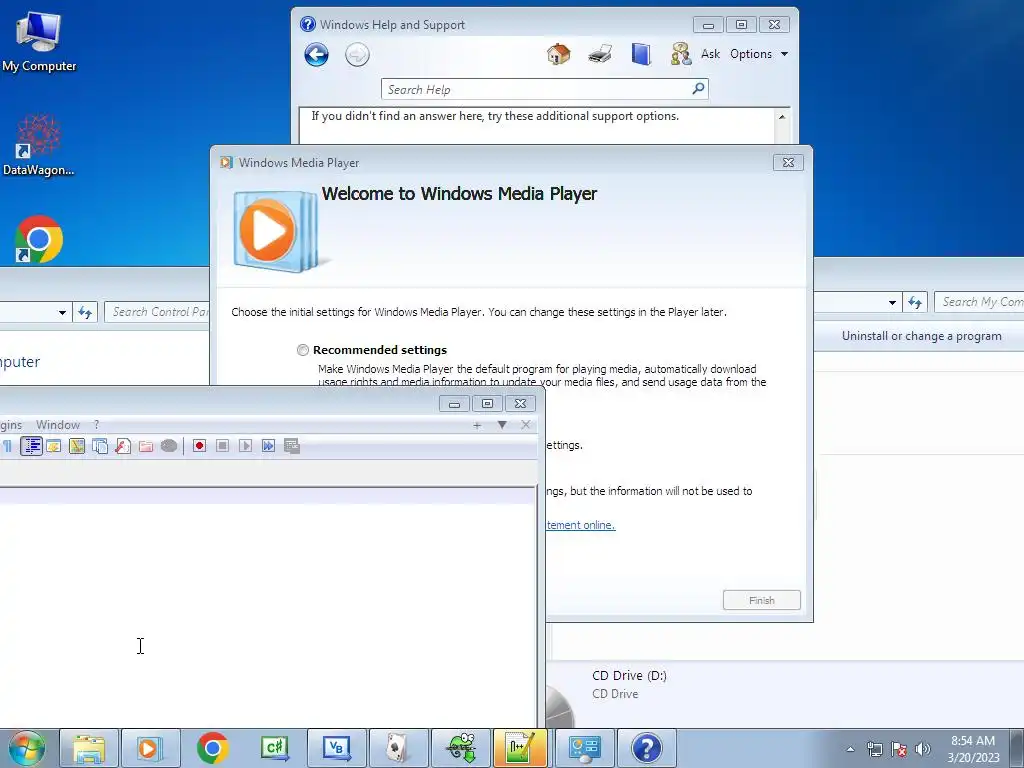Click the document list icon in Notepad++ toolbar
1024x768 pixels.
100,446
